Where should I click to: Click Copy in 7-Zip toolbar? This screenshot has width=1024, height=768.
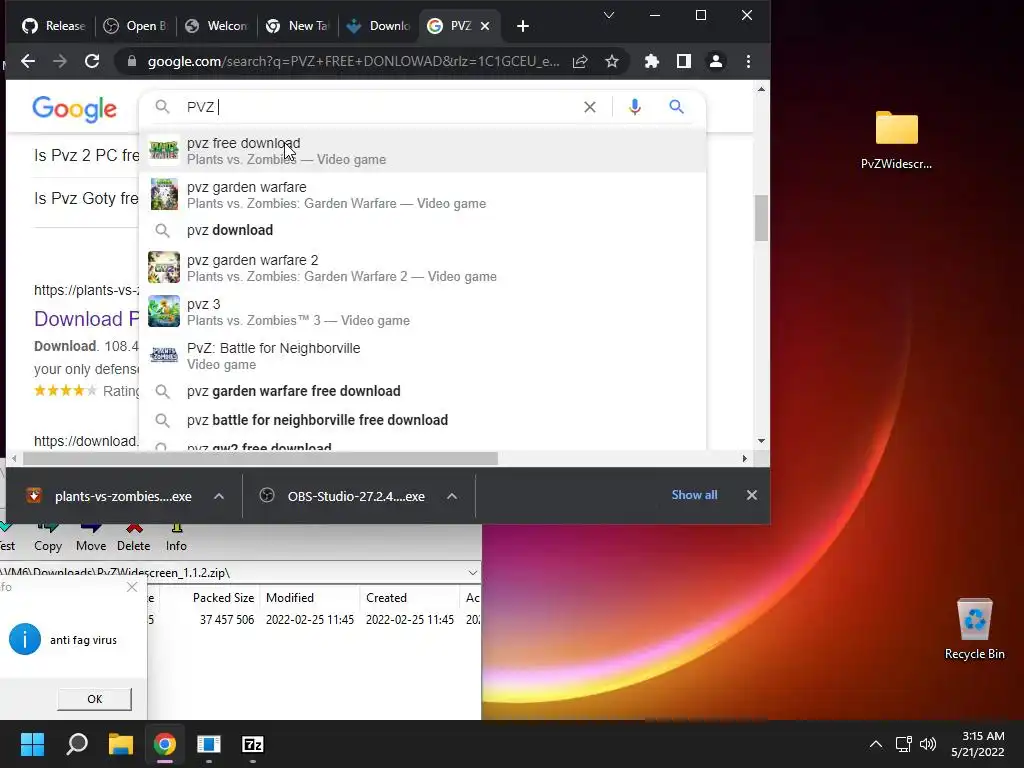tap(48, 538)
